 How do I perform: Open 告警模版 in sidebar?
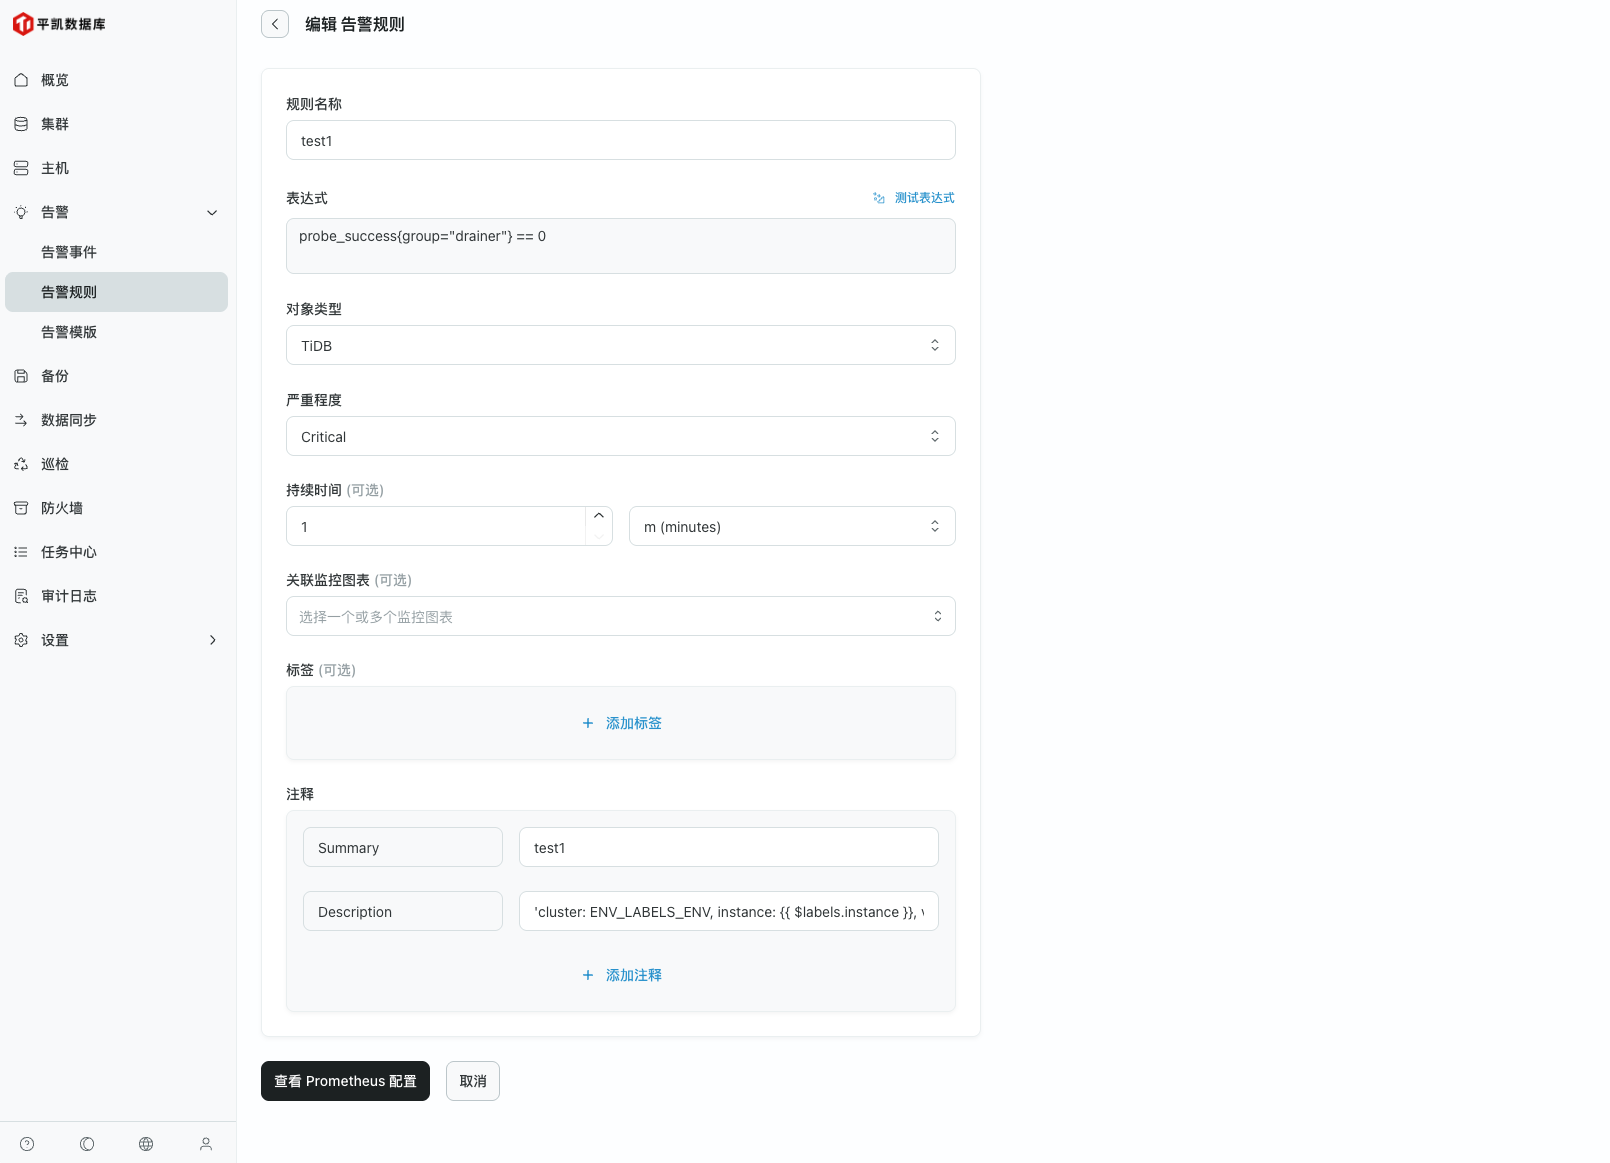(69, 332)
